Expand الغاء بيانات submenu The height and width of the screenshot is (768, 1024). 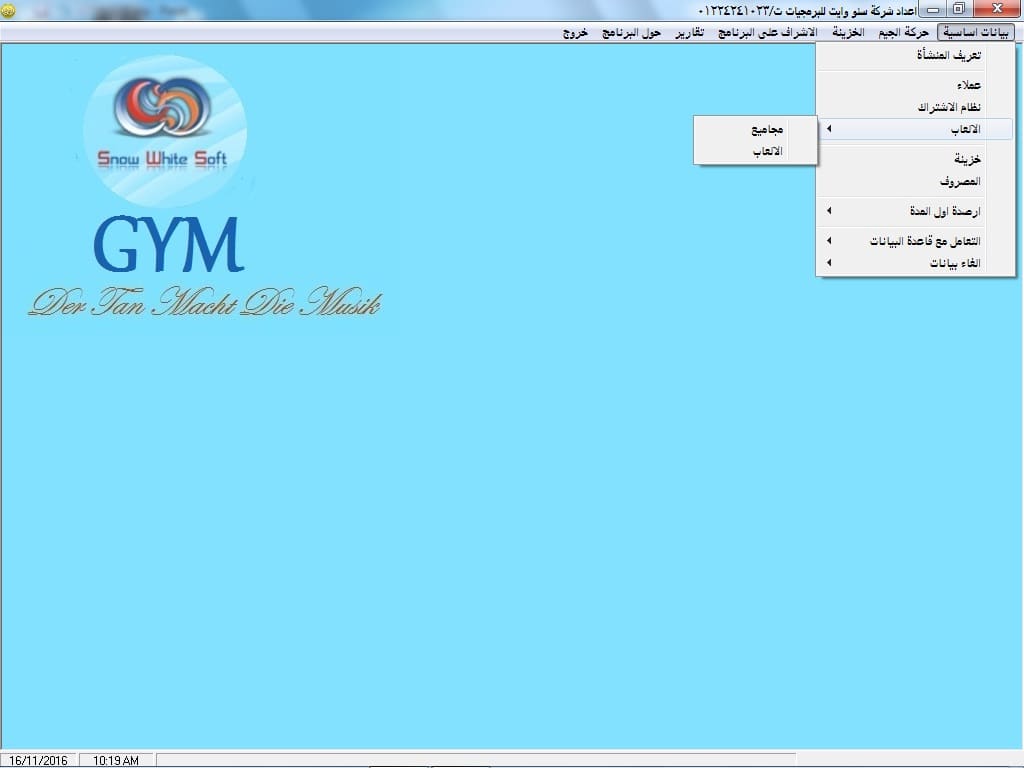tap(916, 263)
